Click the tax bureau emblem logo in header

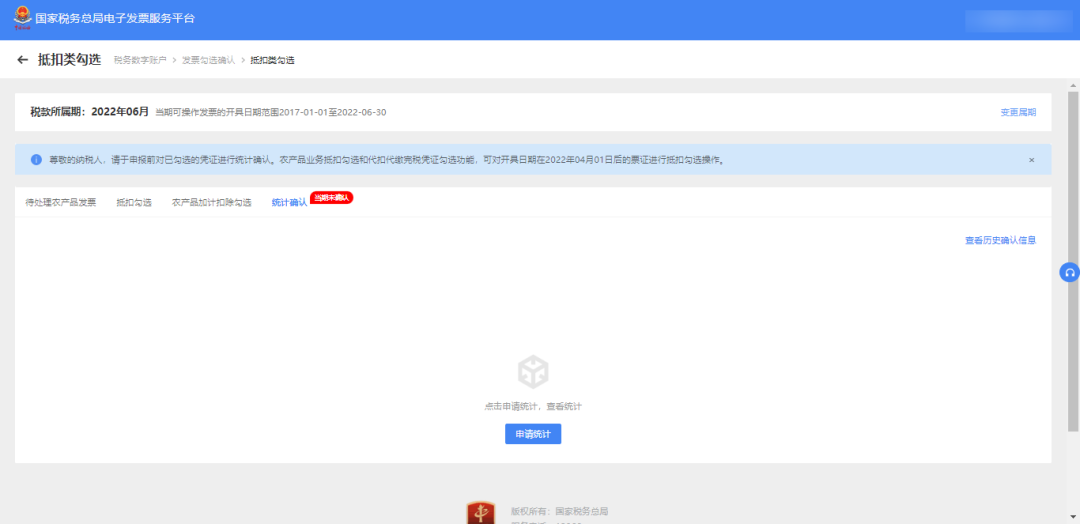pos(21,18)
